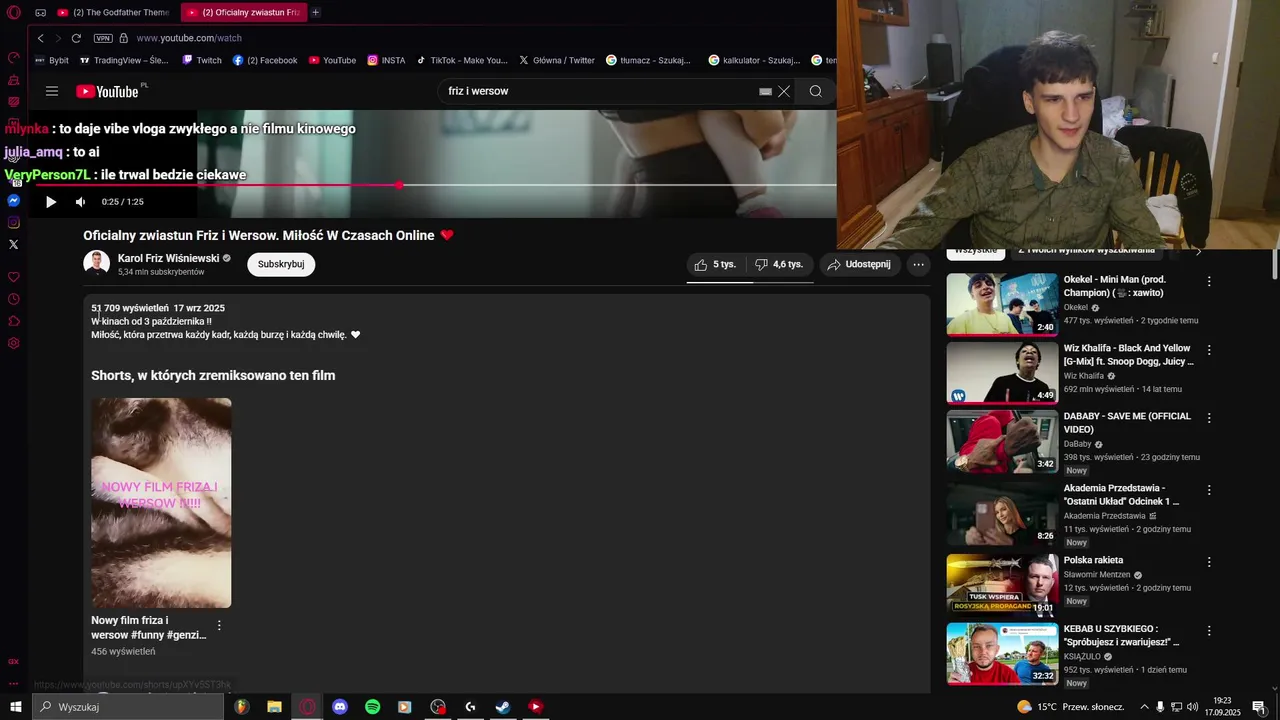This screenshot has height=720, width=1280.
Task: Open options for 'DABABY - SAVE ME'
Action: [x=1209, y=418]
